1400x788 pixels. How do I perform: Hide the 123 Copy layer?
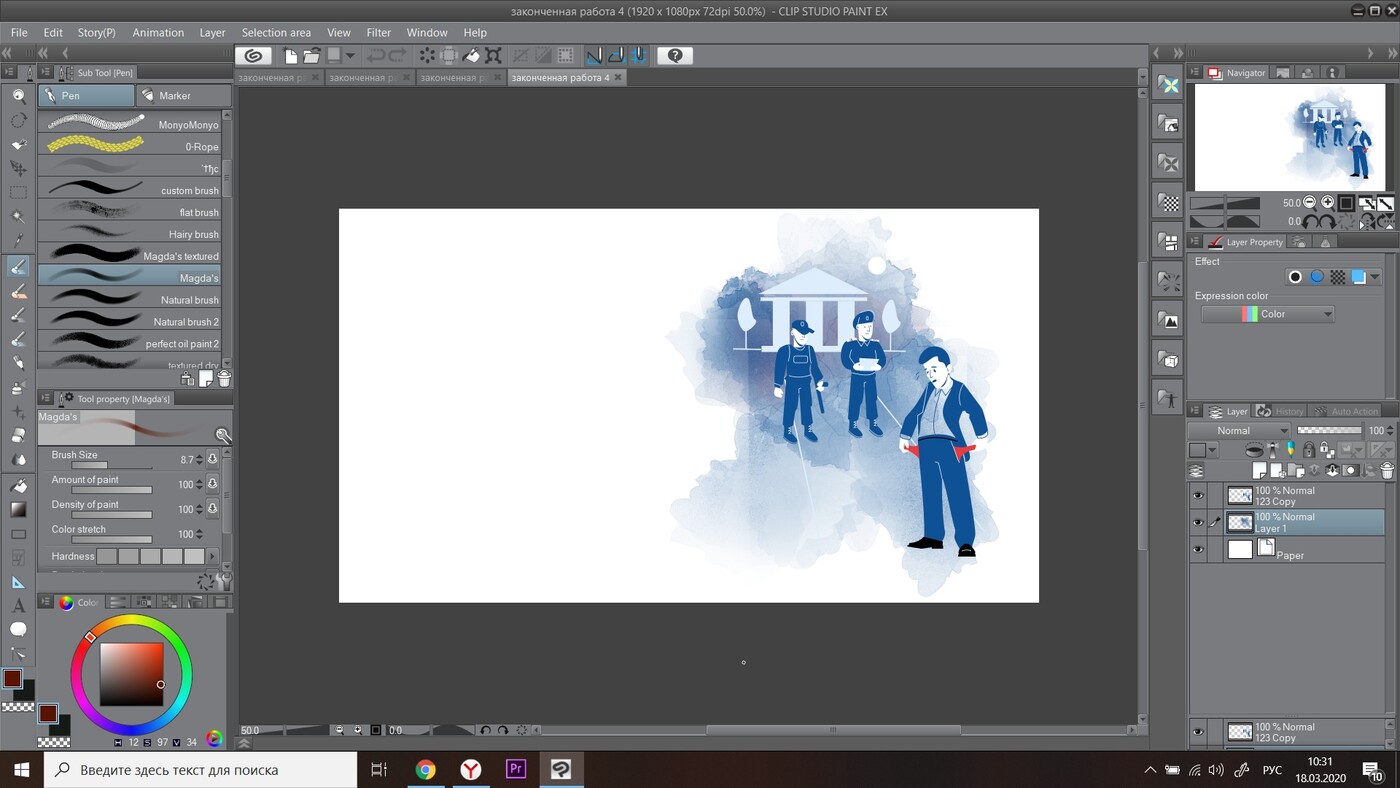pos(1198,496)
